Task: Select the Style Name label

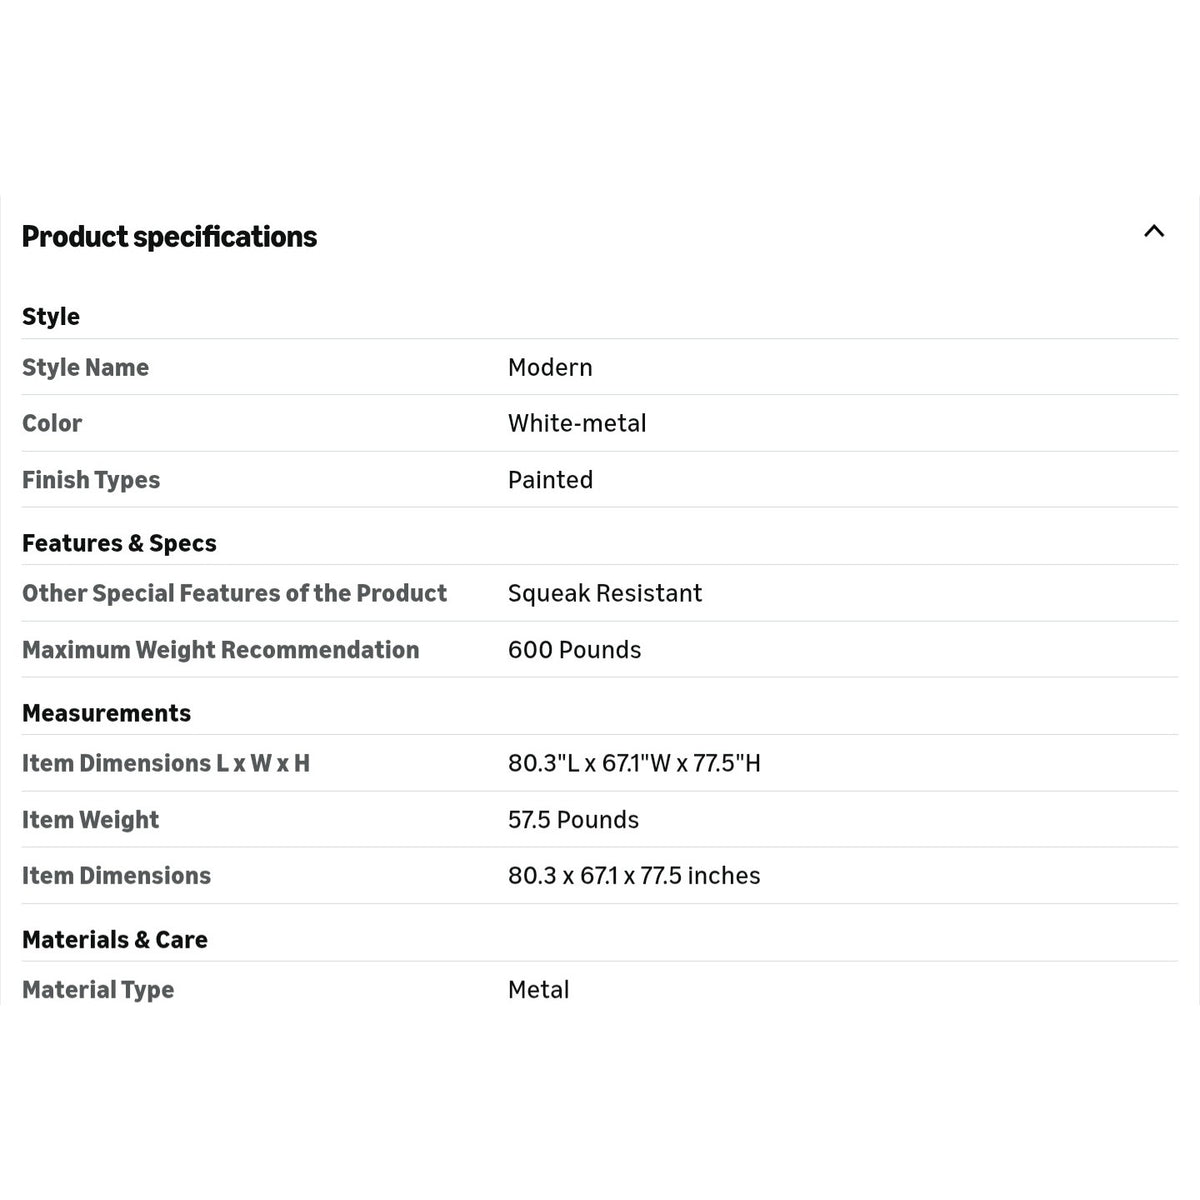Action: point(85,367)
